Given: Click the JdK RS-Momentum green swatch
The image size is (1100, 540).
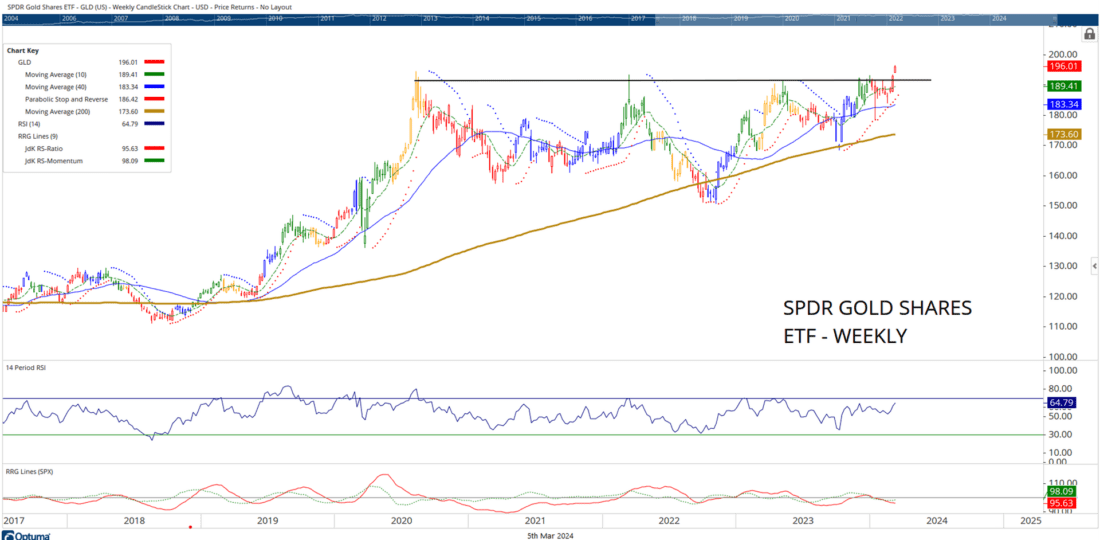Looking at the screenshot, I should click(153, 161).
